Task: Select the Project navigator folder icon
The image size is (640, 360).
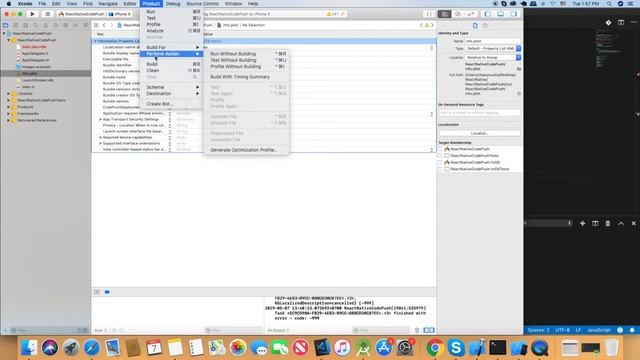Action: point(6,25)
